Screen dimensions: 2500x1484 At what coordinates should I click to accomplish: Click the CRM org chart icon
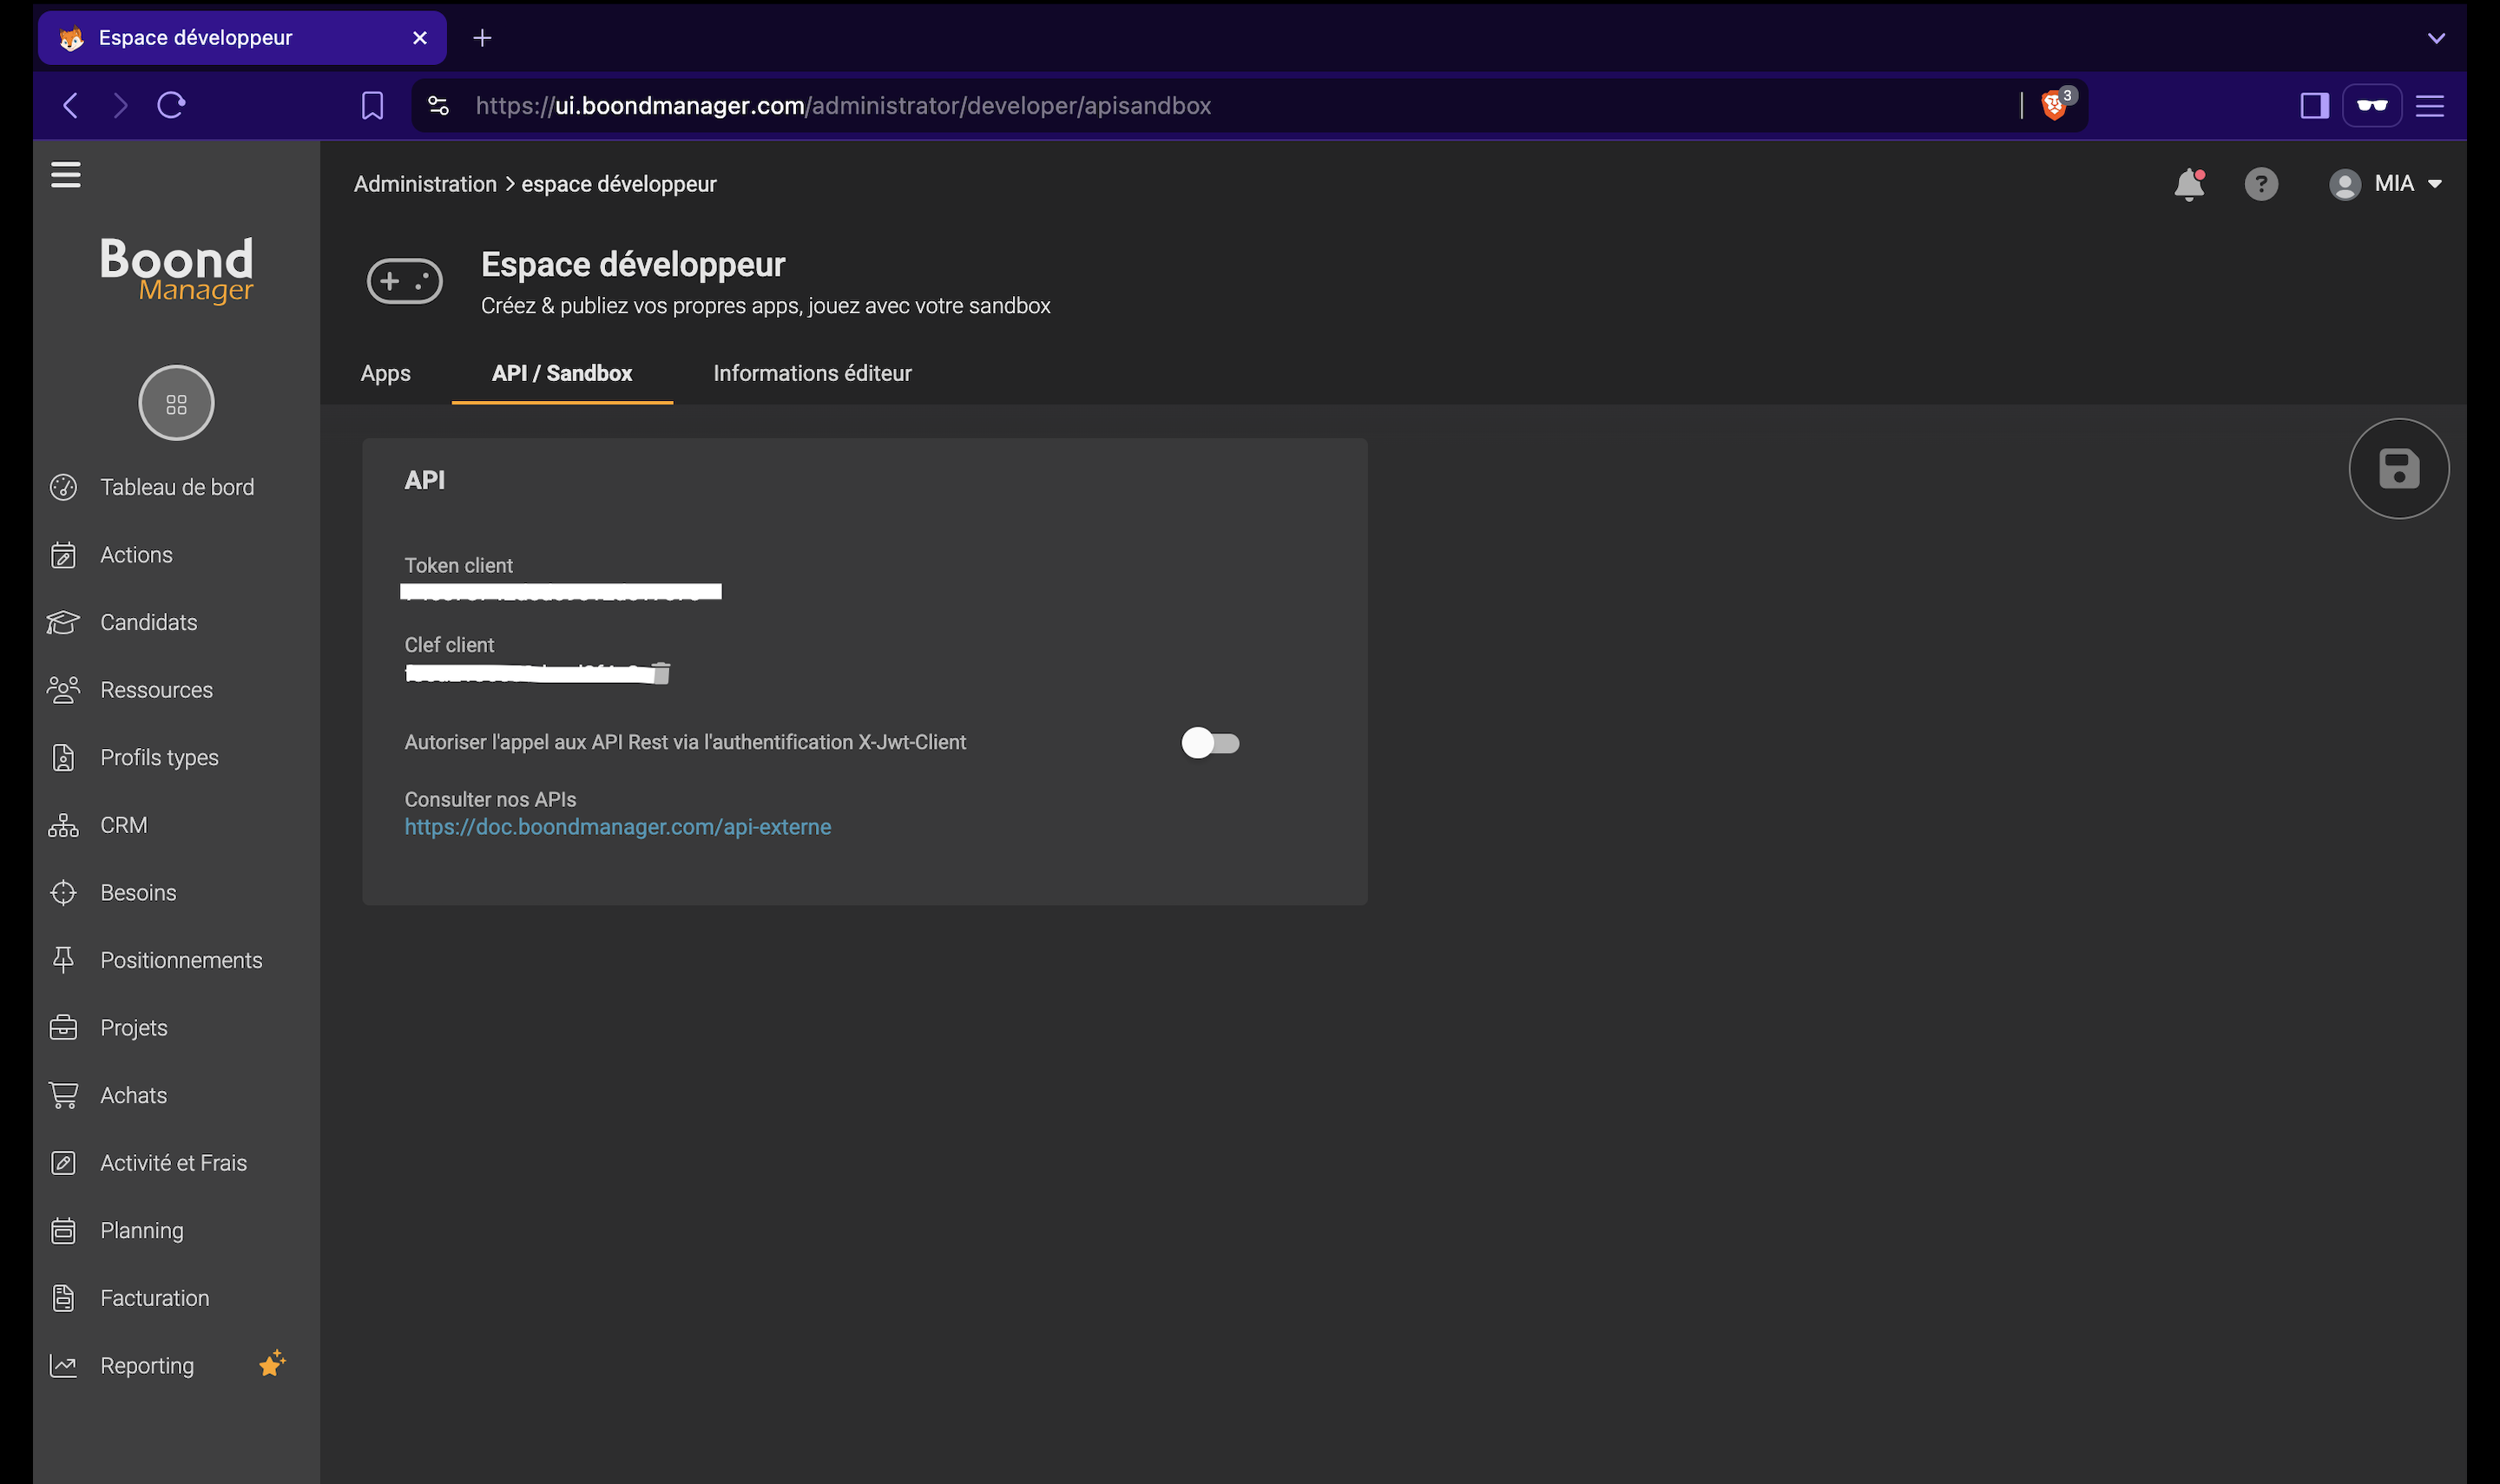click(x=63, y=825)
